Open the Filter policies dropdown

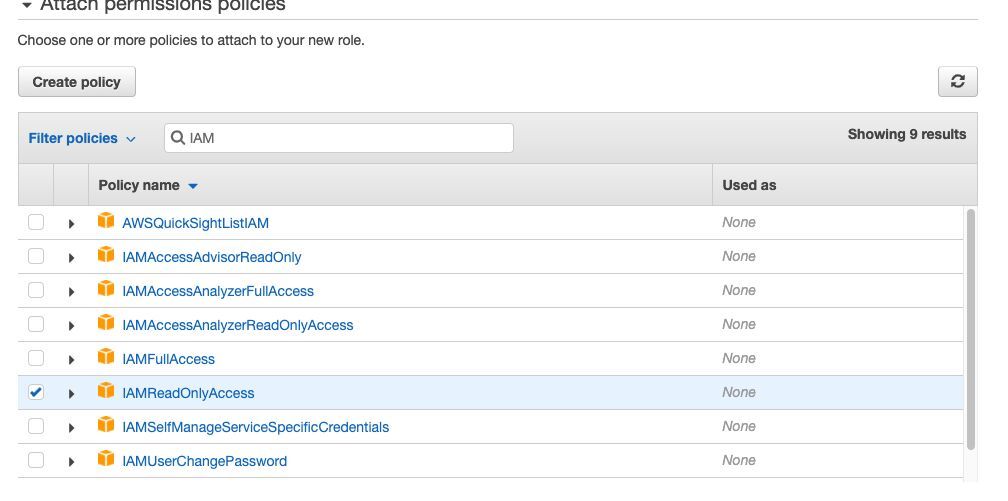pyautogui.click(x=82, y=138)
